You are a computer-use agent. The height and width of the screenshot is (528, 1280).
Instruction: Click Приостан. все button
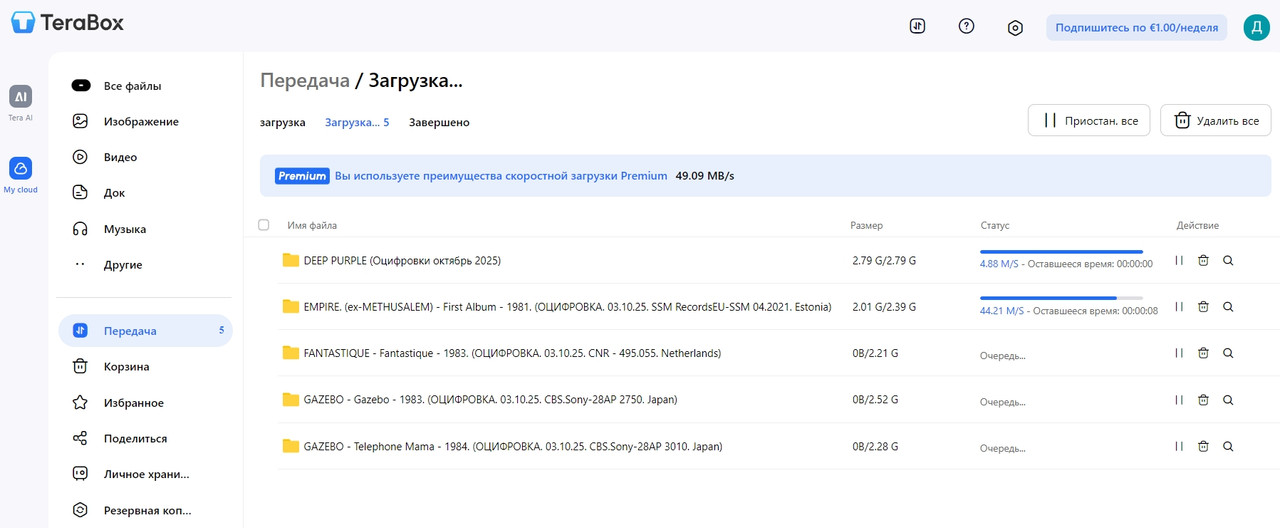tap(1089, 120)
